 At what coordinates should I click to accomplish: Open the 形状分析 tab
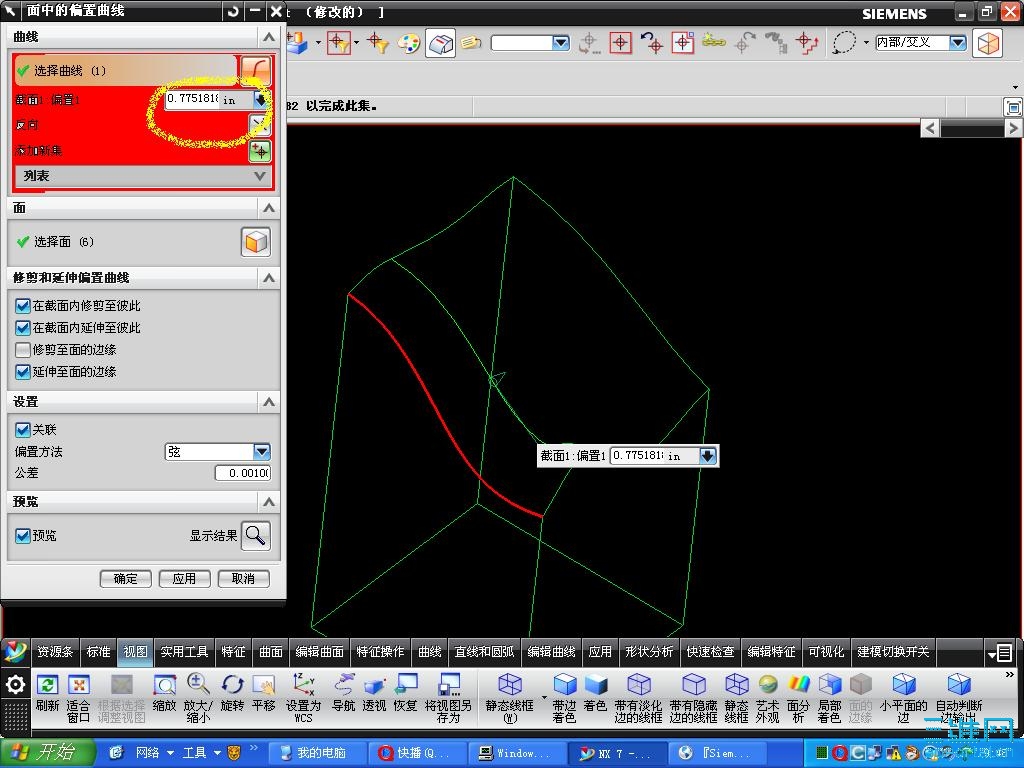click(x=649, y=652)
